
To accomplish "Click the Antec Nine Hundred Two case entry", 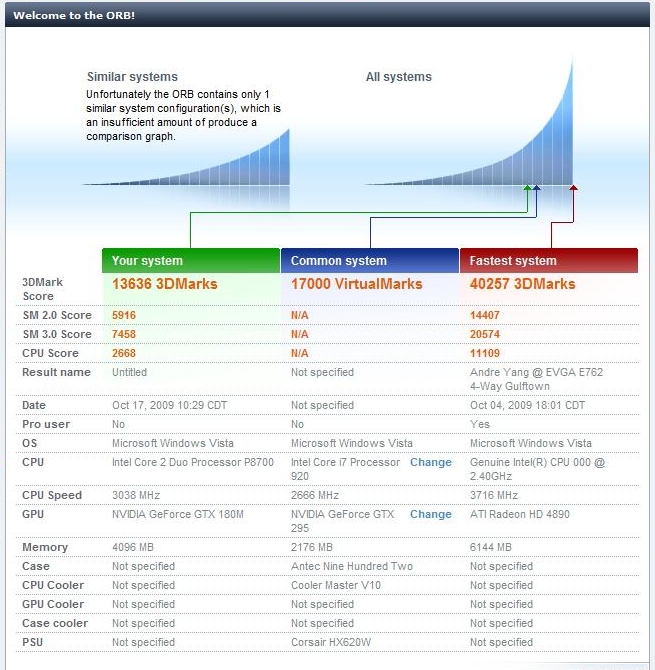I will click(352, 566).
